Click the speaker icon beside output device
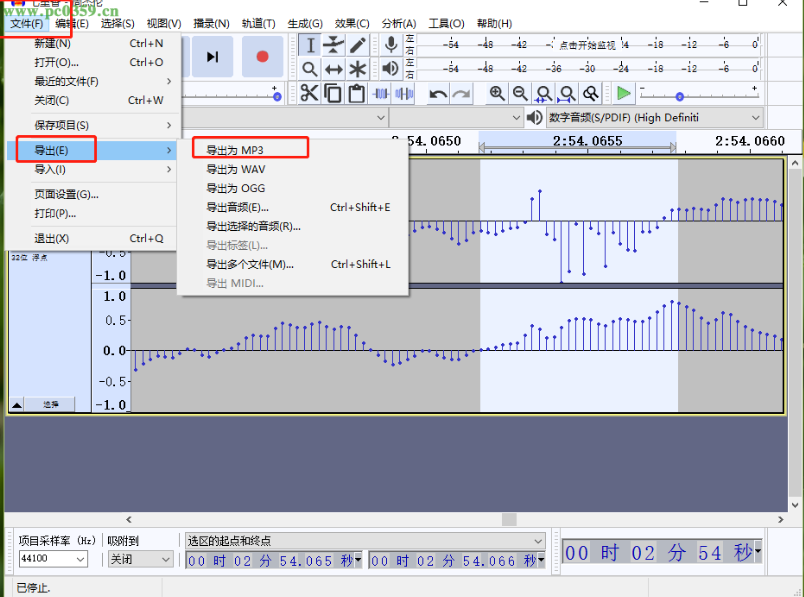Screen dimensions: 804x597 (534, 117)
